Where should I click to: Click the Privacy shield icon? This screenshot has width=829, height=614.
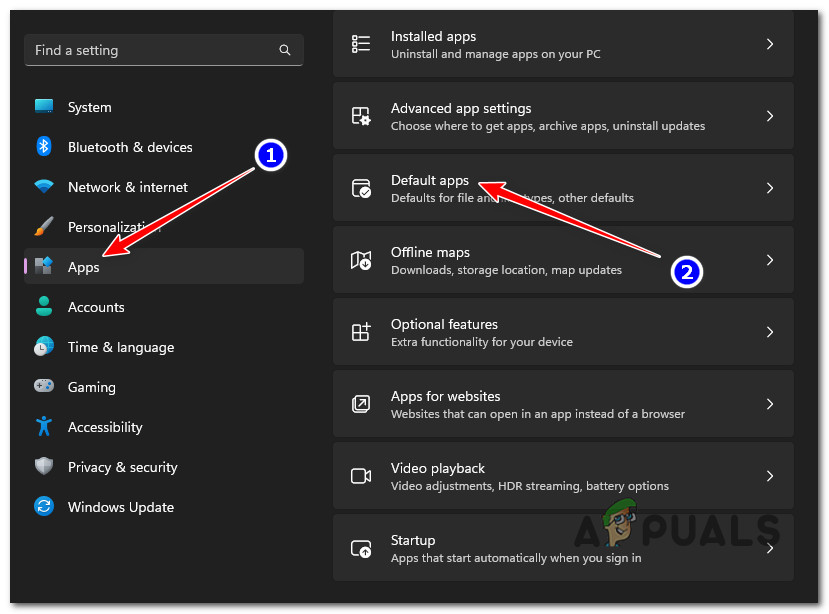click(x=44, y=466)
